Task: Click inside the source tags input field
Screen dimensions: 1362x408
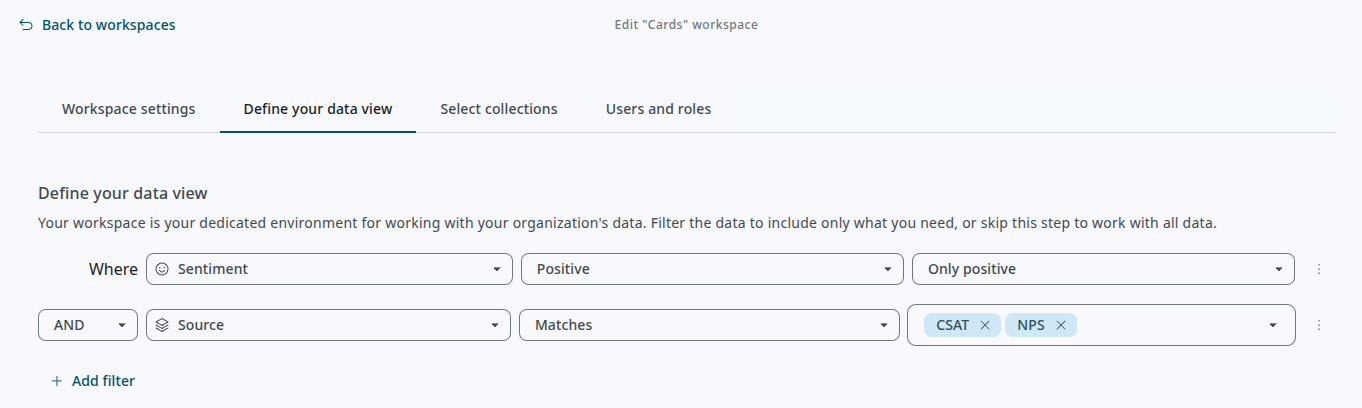Action: point(1165,325)
